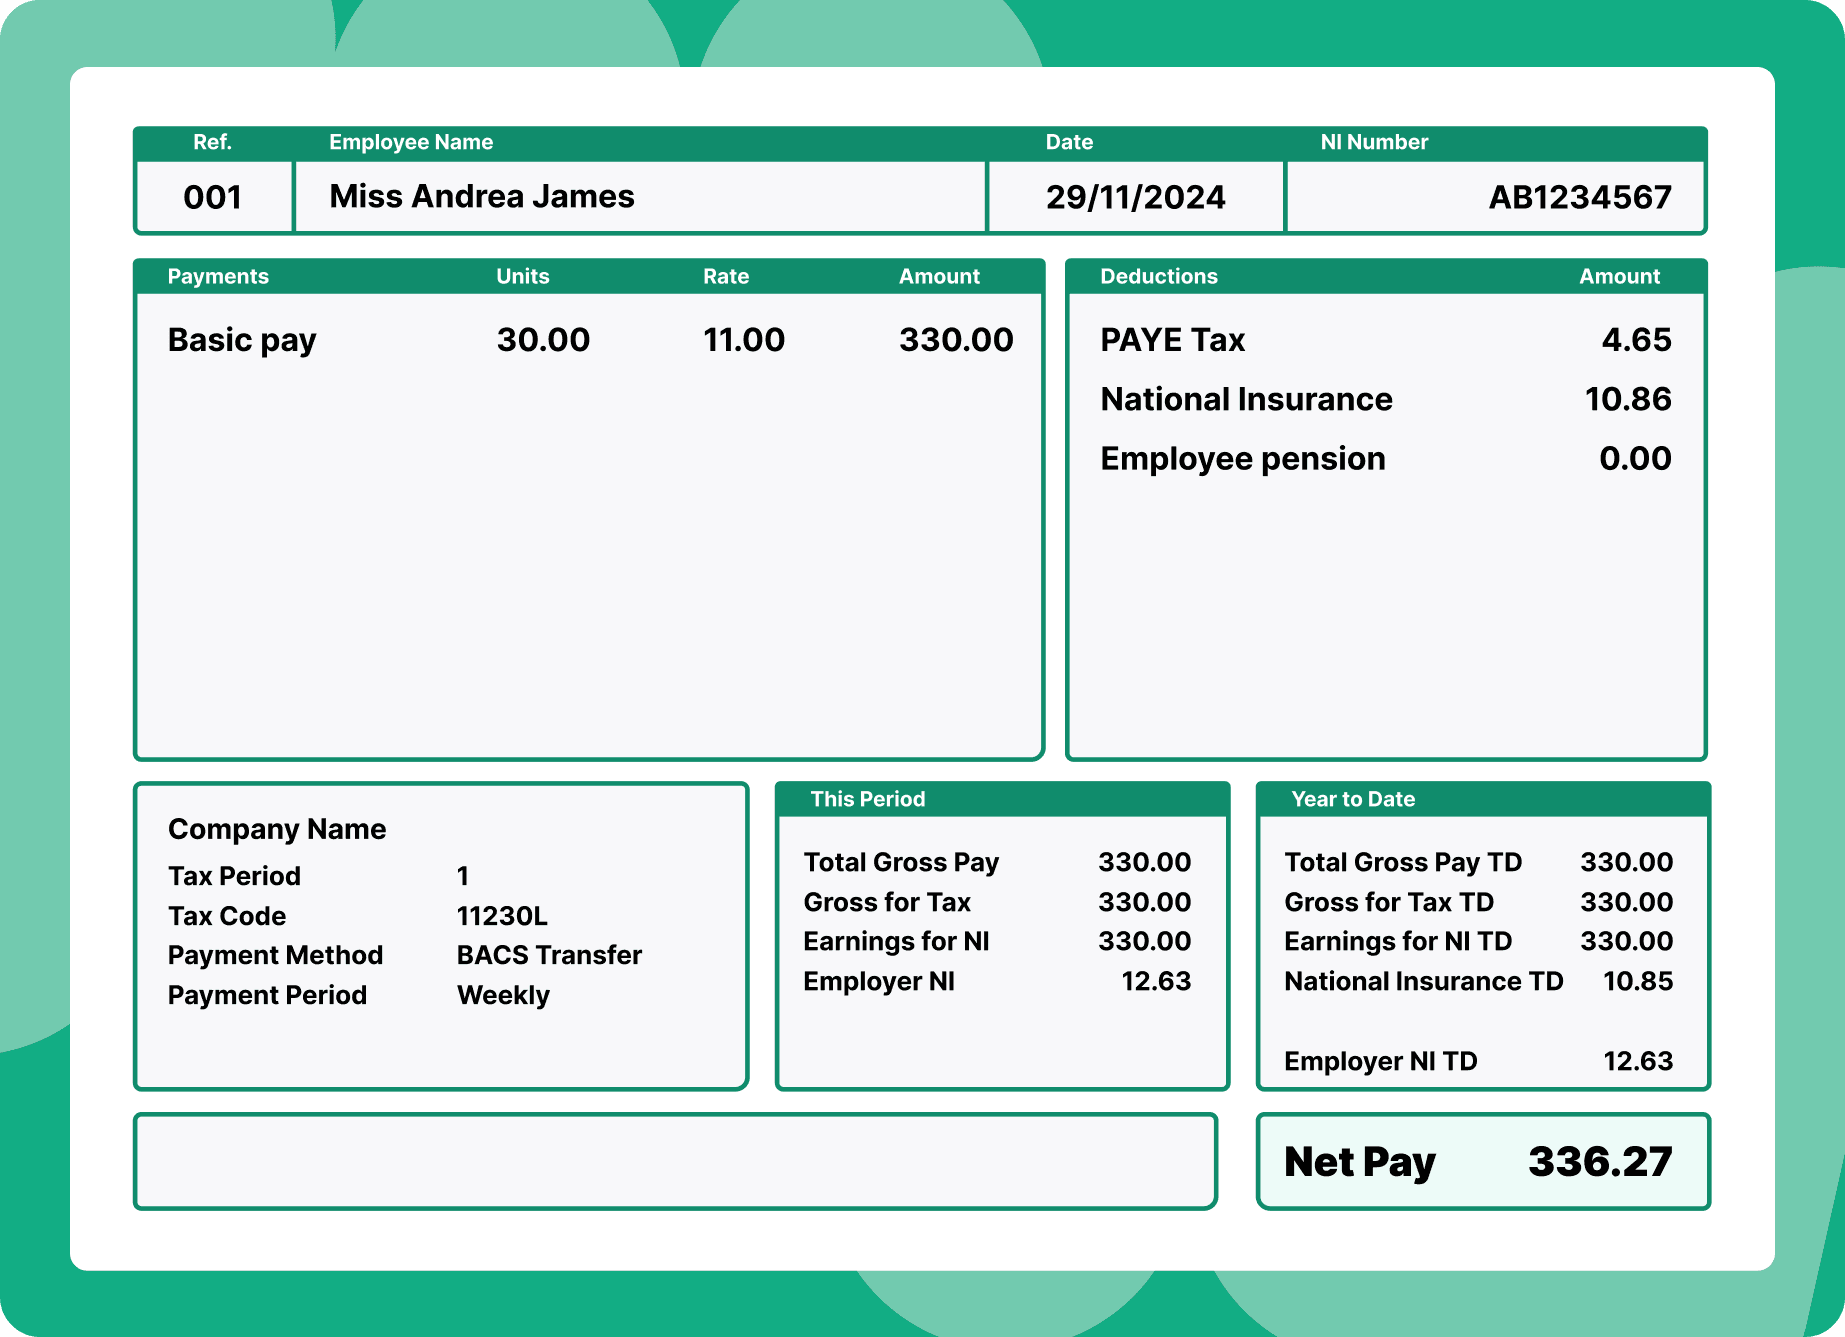Select This Period Employer NI value "12.63"

pyautogui.click(x=1156, y=981)
